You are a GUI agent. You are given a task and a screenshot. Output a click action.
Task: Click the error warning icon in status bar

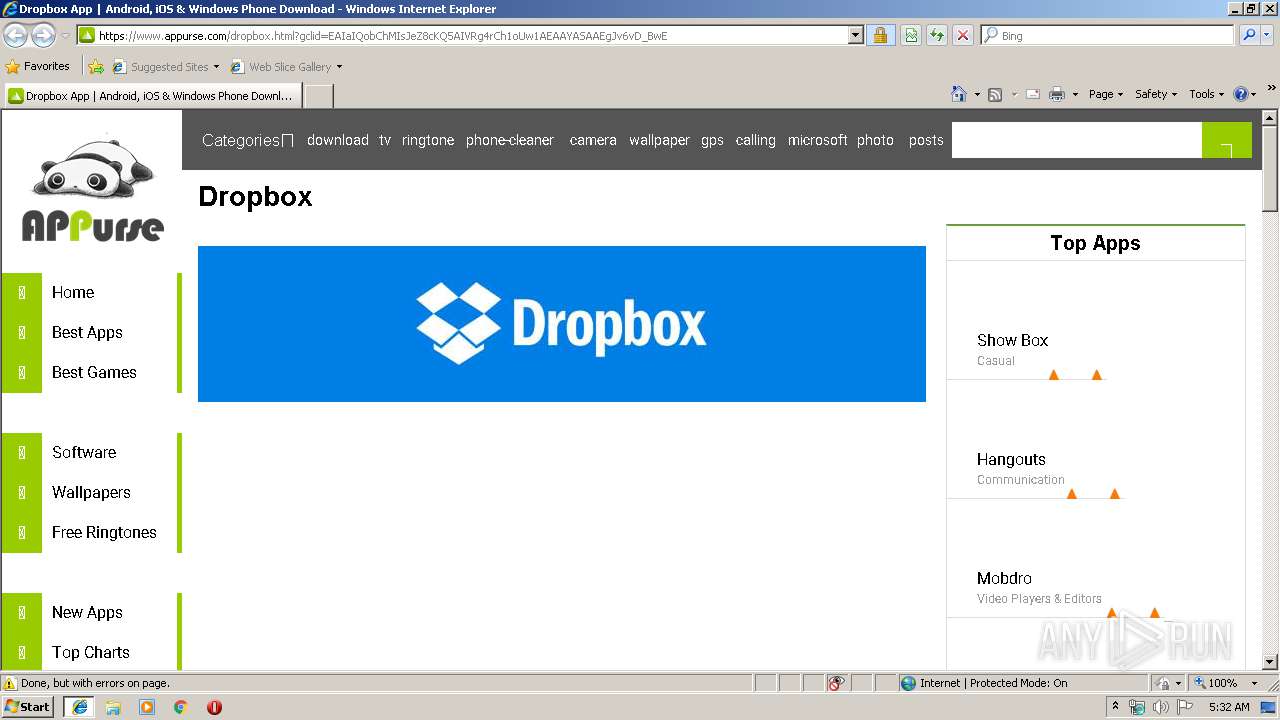10,683
